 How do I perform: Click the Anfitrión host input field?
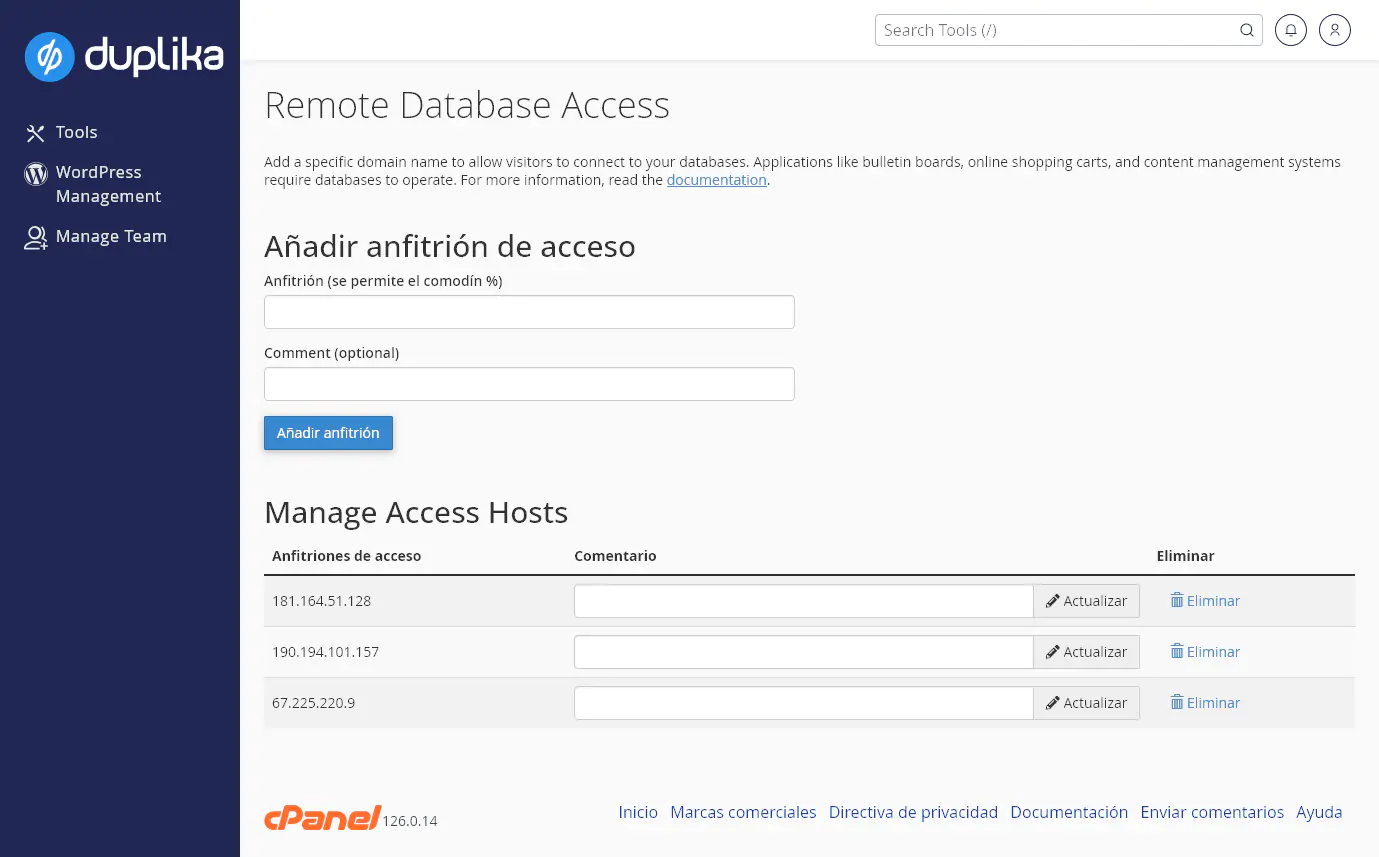click(528, 311)
